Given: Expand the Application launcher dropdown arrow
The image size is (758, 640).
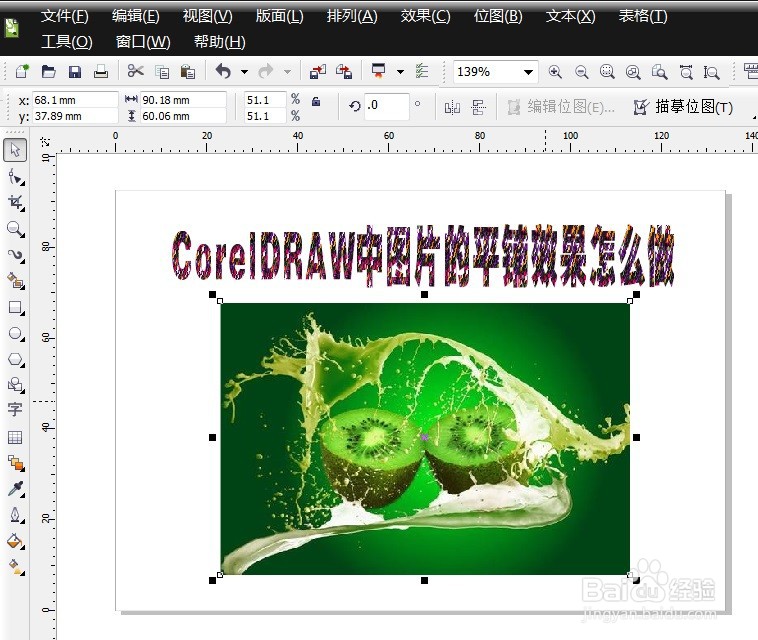Looking at the screenshot, I should coord(400,72).
